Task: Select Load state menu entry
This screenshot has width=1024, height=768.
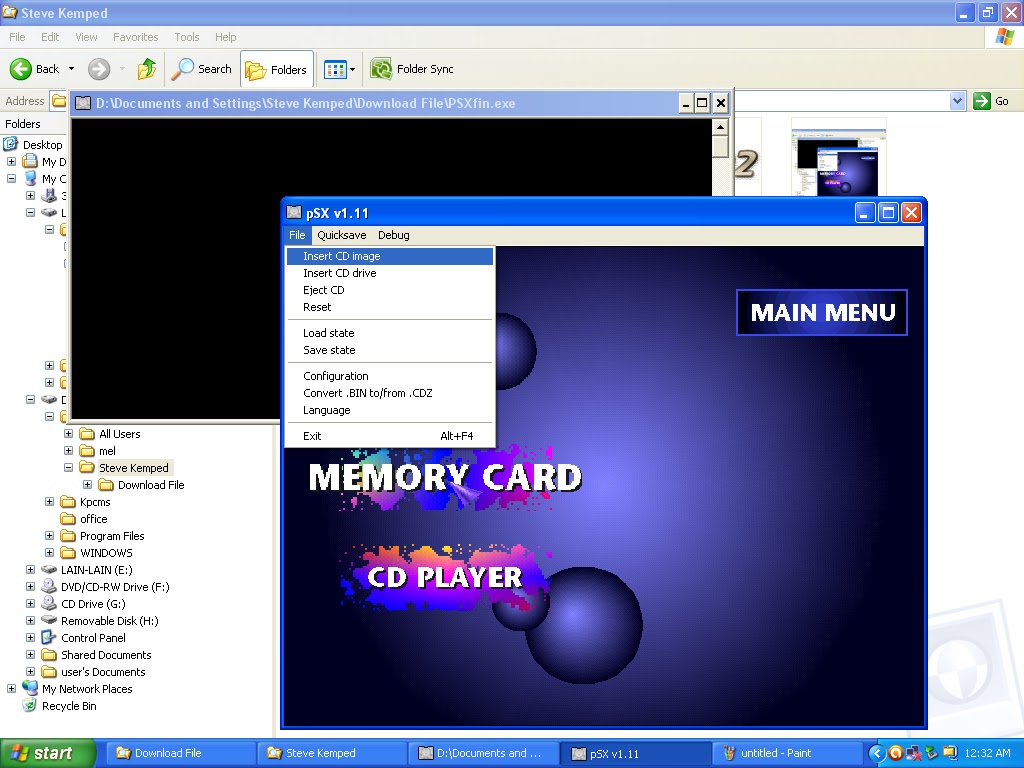Action: pos(389,333)
